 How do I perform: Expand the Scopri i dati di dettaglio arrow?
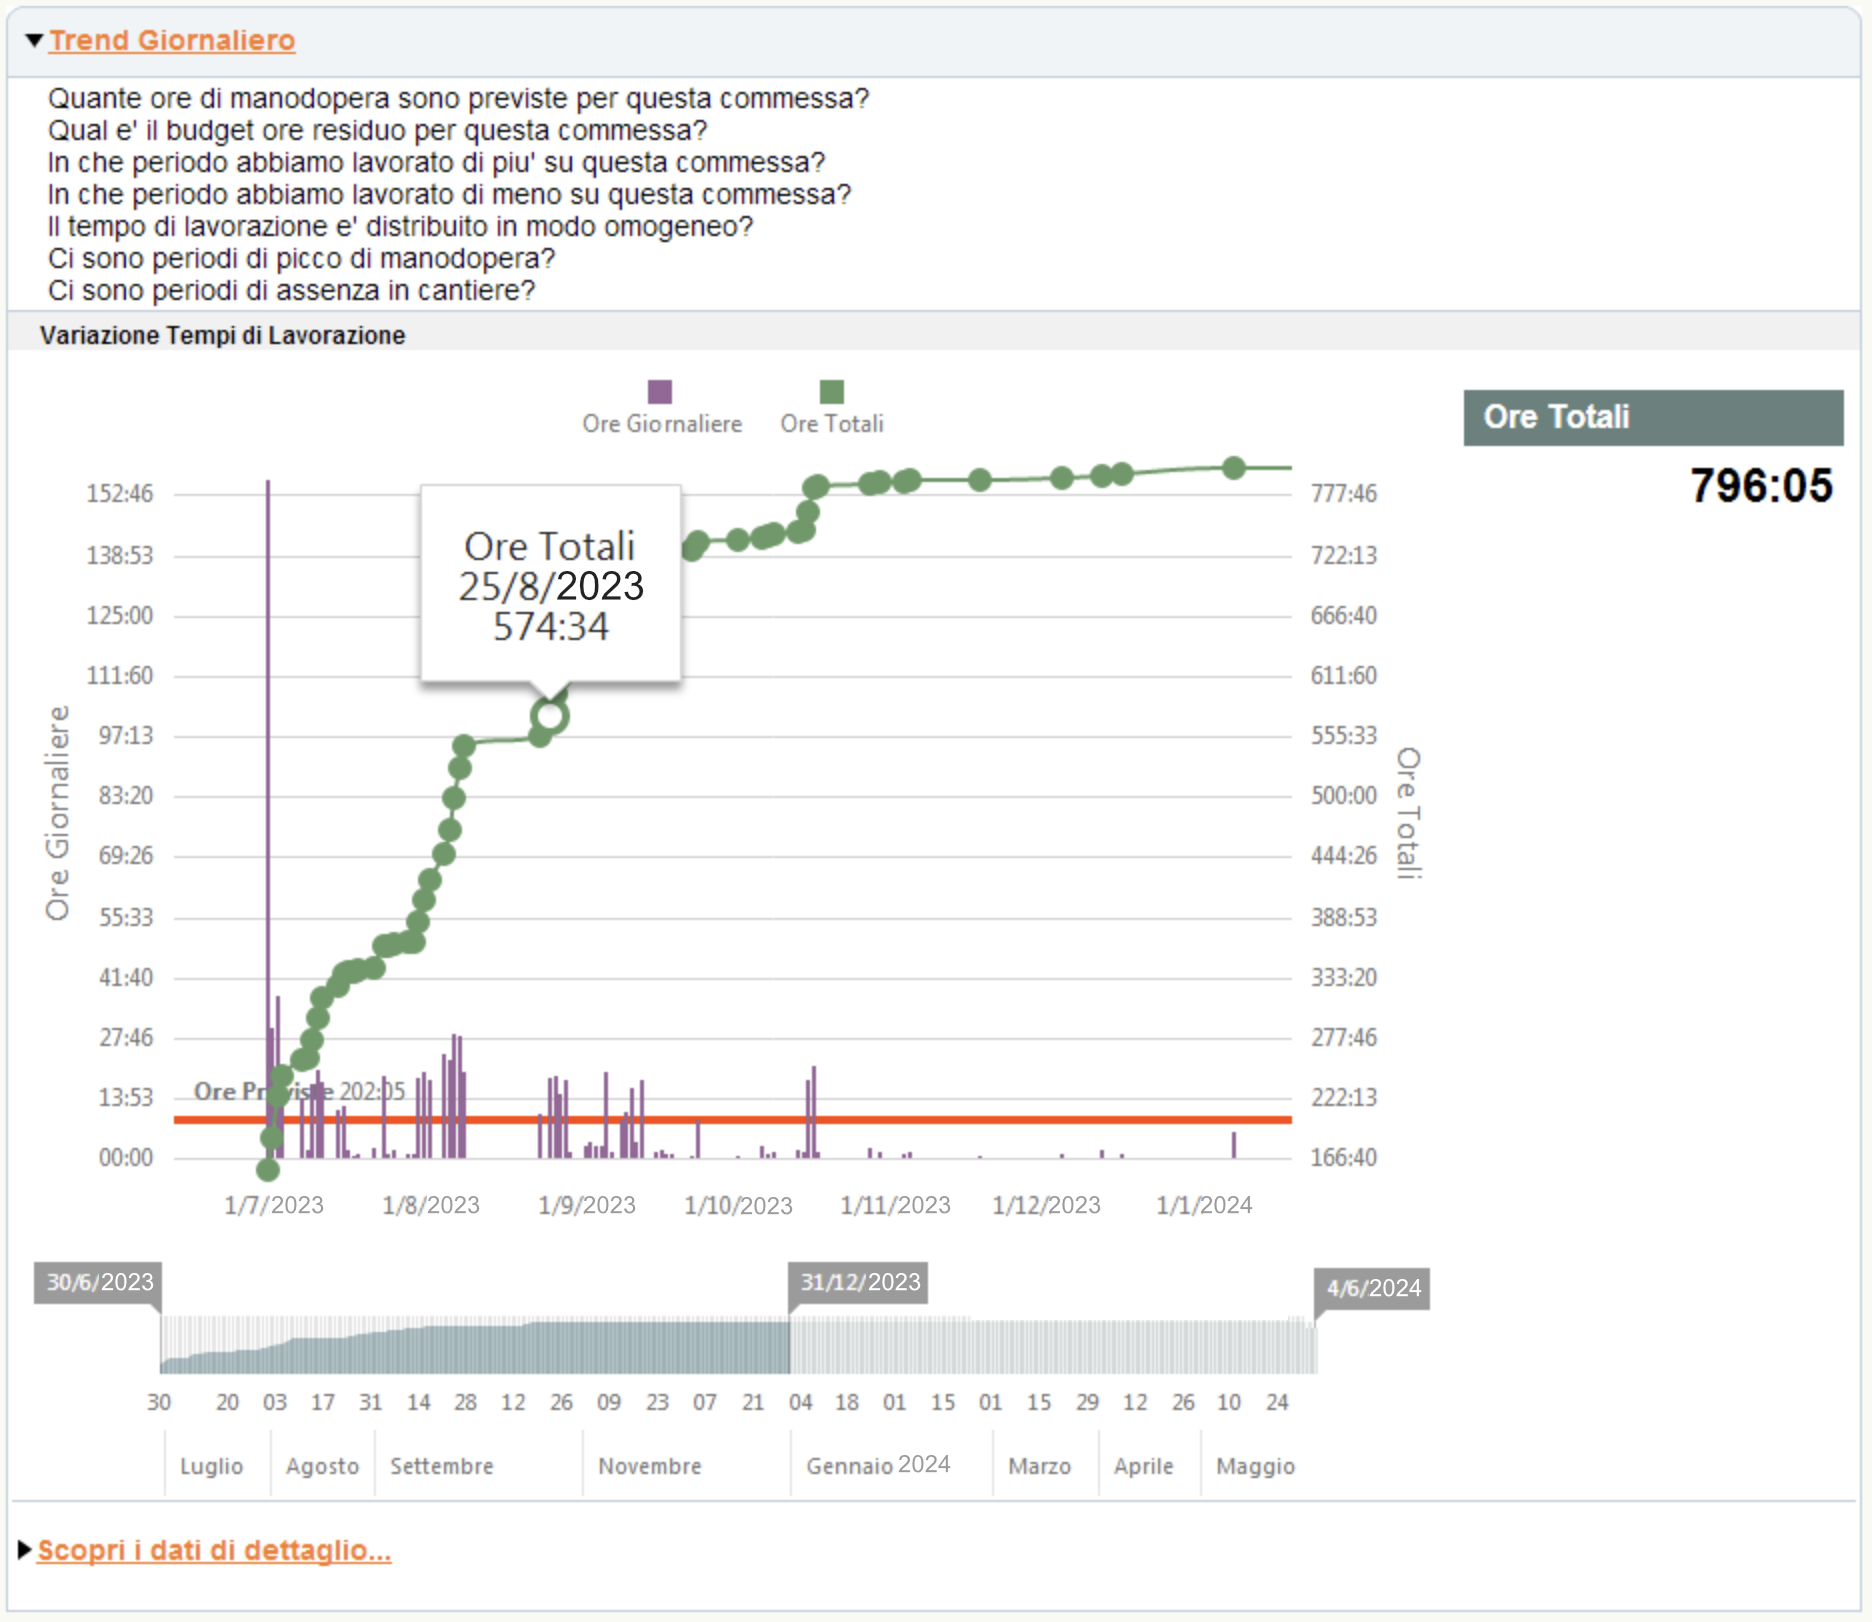[x=25, y=1550]
